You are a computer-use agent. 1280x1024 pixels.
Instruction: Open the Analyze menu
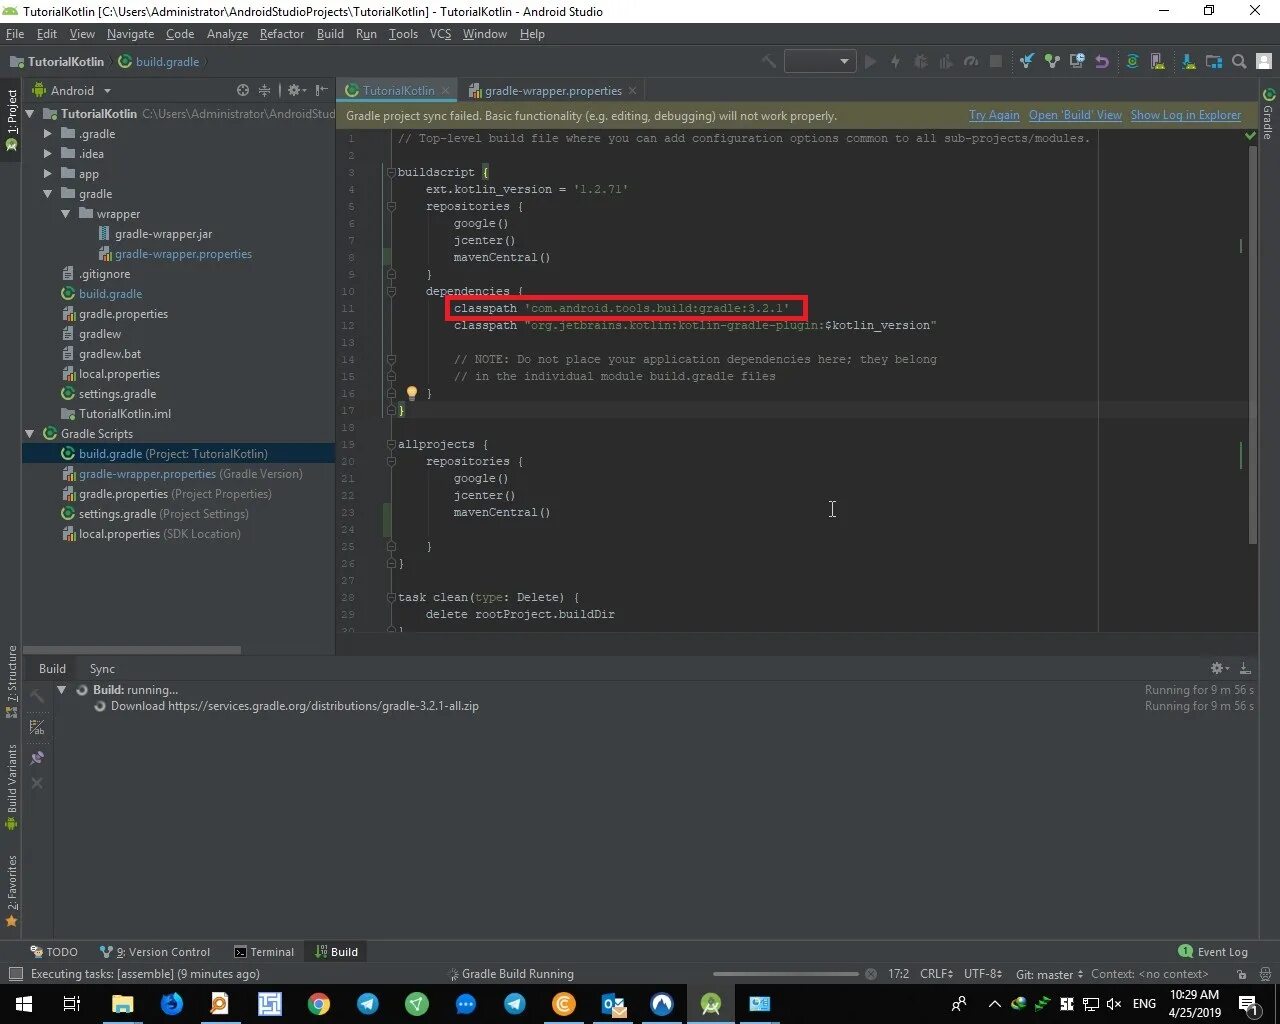(x=227, y=34)
